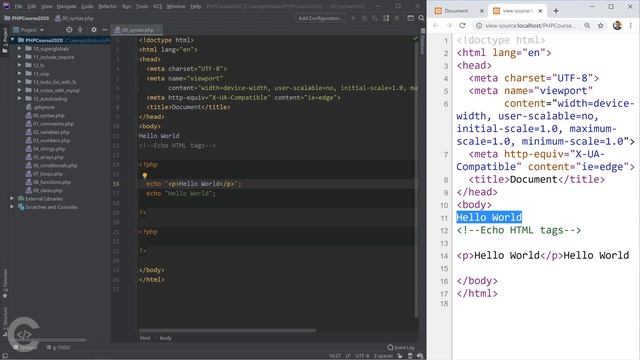640x360 pixels.
Task: Click the Search Everywhere magnifier icon
Action: 421,18
